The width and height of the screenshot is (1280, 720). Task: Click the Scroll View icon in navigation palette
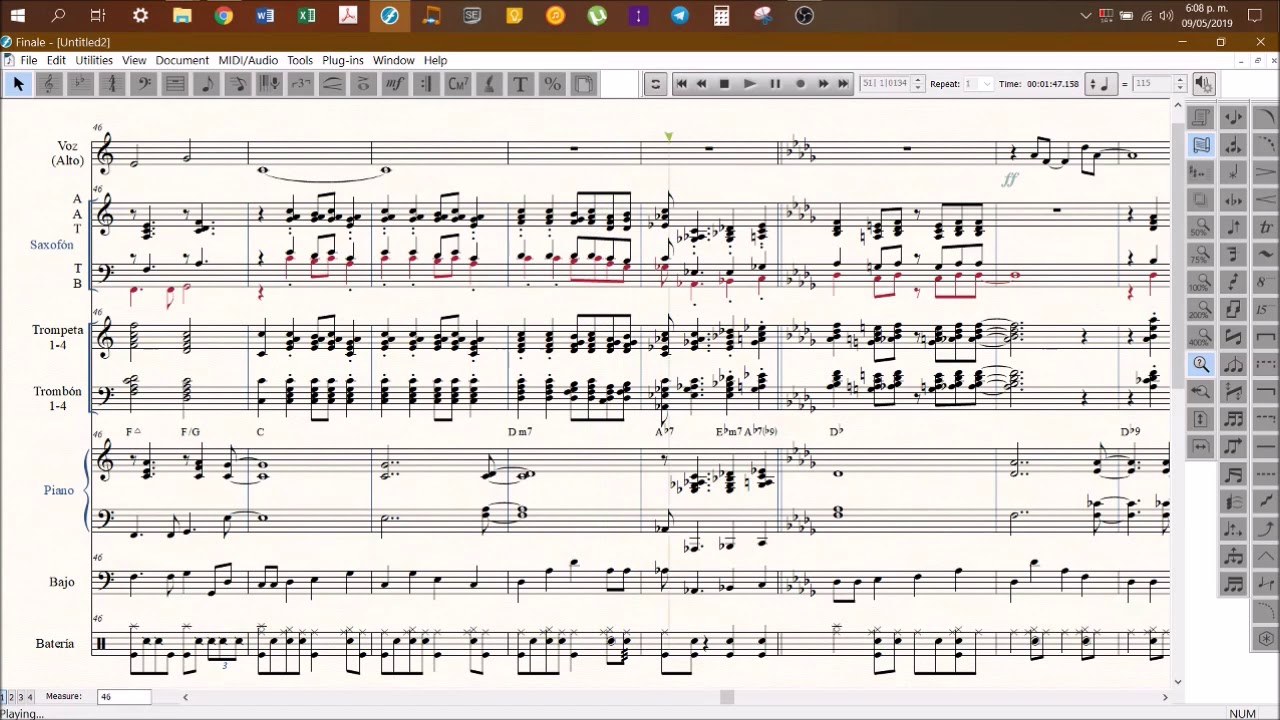click(x=1201, y=145)
